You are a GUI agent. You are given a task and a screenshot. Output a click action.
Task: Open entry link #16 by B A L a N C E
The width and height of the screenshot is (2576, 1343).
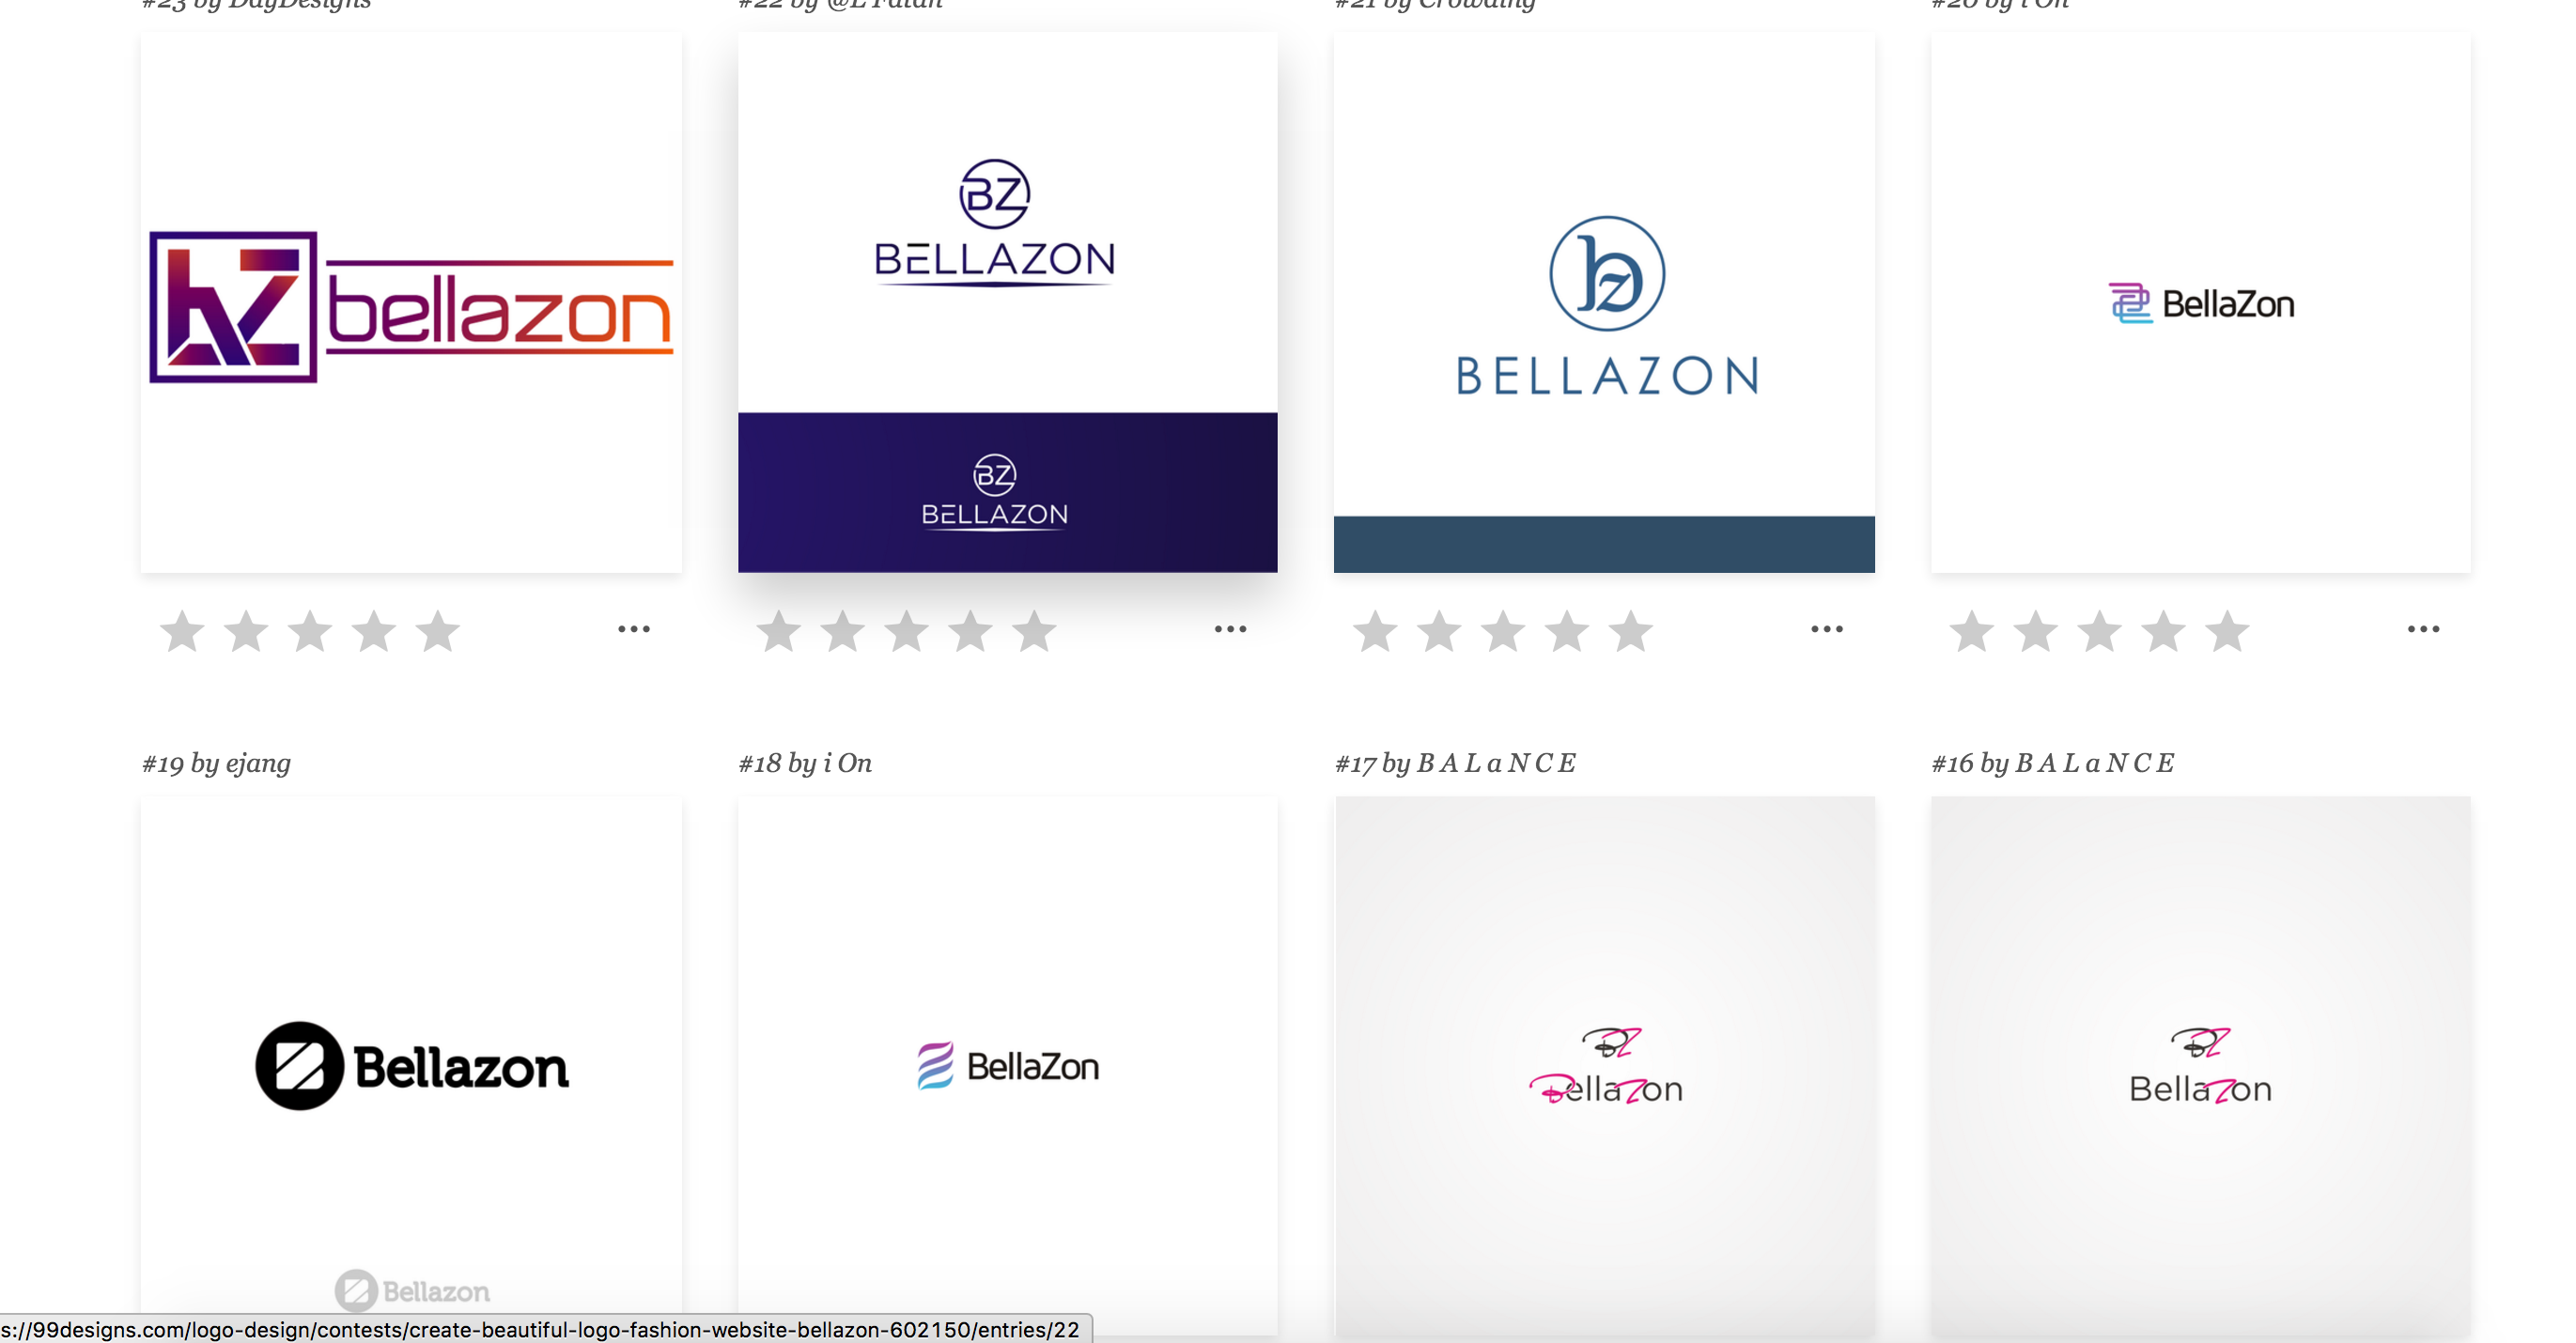(x=2053, y=763)
